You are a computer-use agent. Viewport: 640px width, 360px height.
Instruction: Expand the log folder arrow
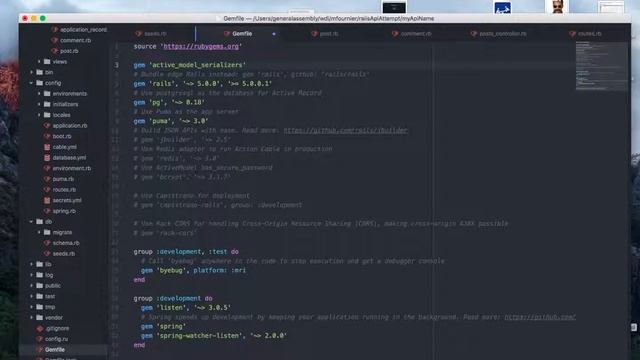coord(32,275)
